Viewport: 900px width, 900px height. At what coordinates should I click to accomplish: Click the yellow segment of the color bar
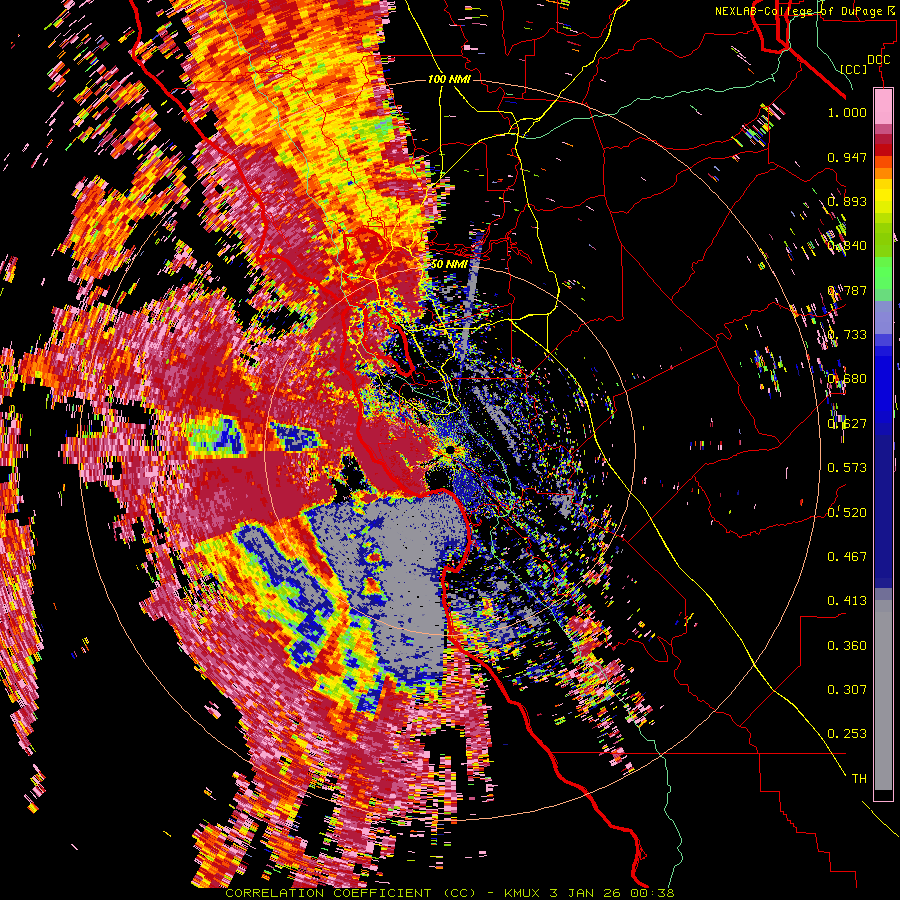(x=883, y=197)
